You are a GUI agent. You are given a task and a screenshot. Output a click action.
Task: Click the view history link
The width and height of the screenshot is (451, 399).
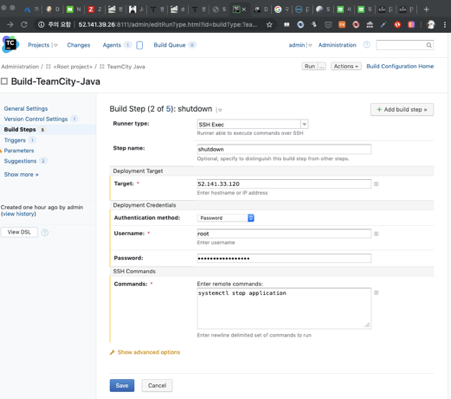tap(19, 214)
